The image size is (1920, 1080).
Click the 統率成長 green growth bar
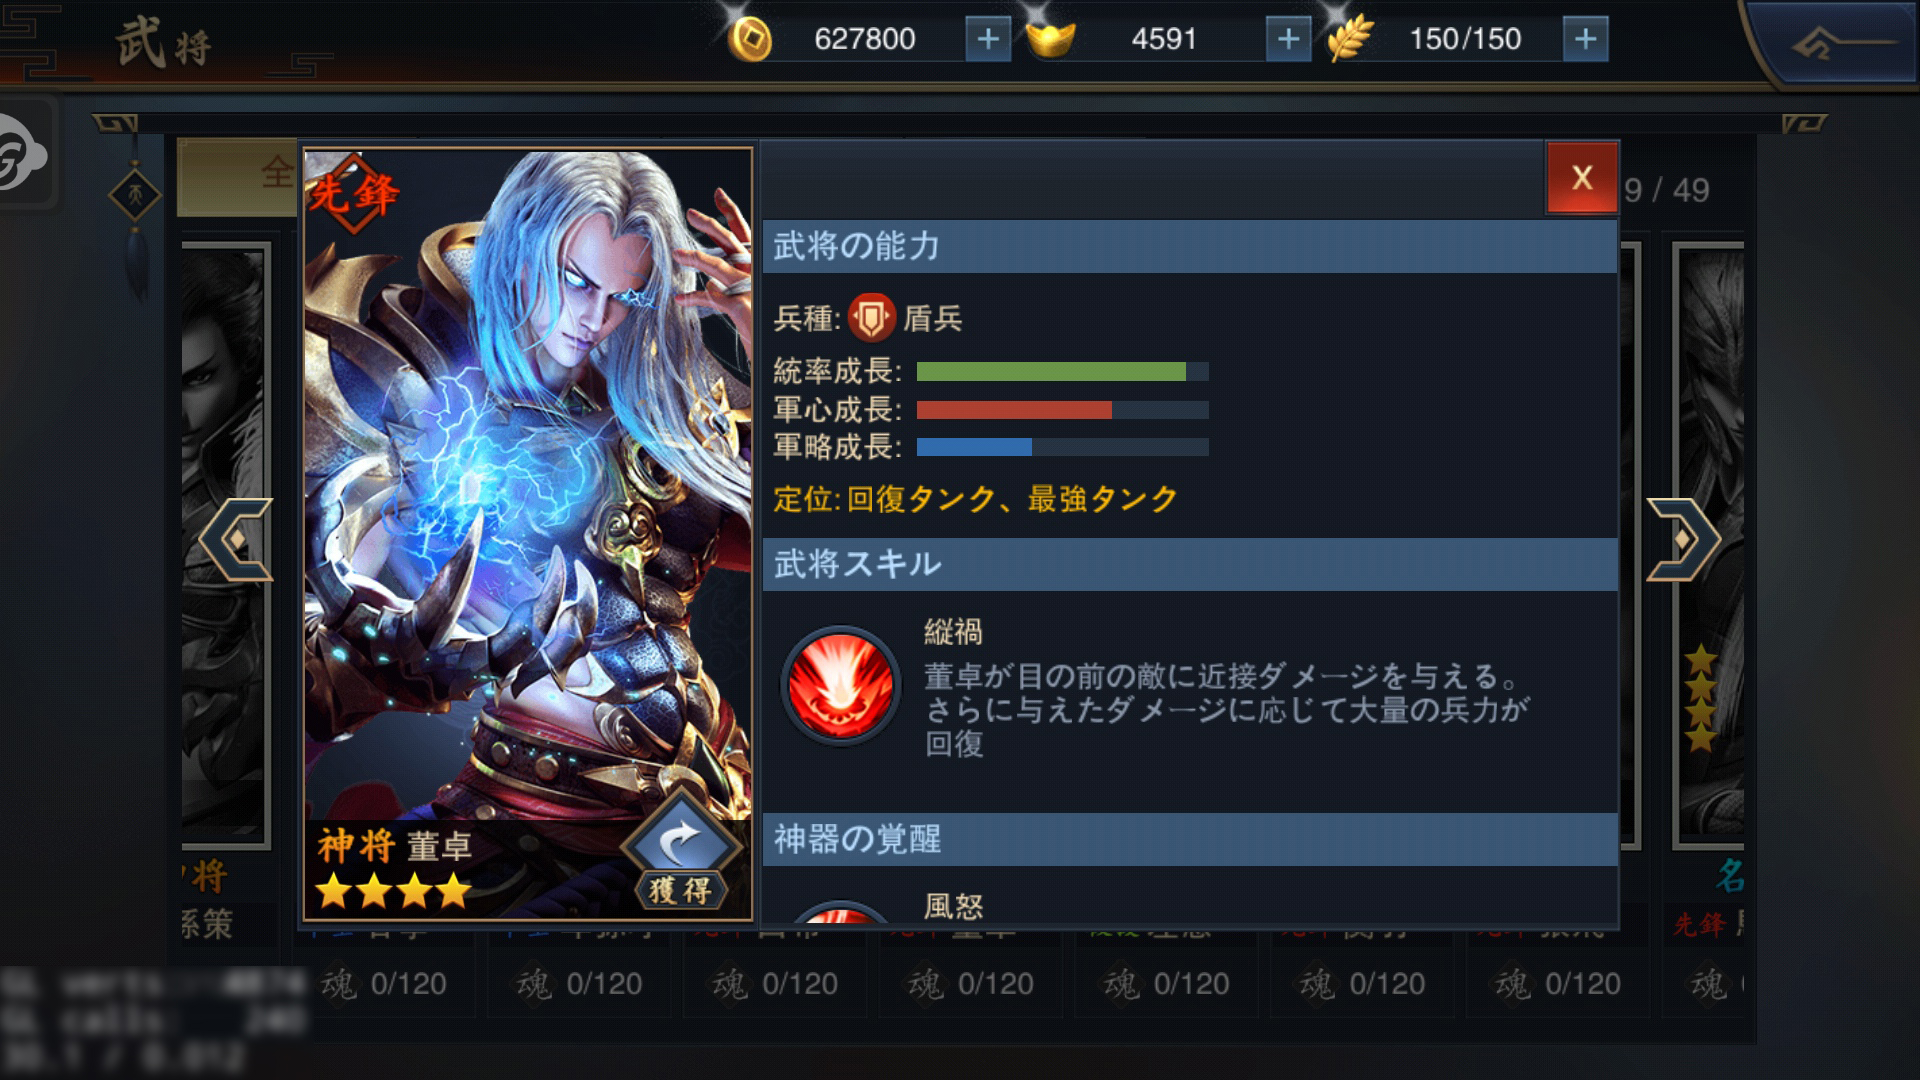1062,372
